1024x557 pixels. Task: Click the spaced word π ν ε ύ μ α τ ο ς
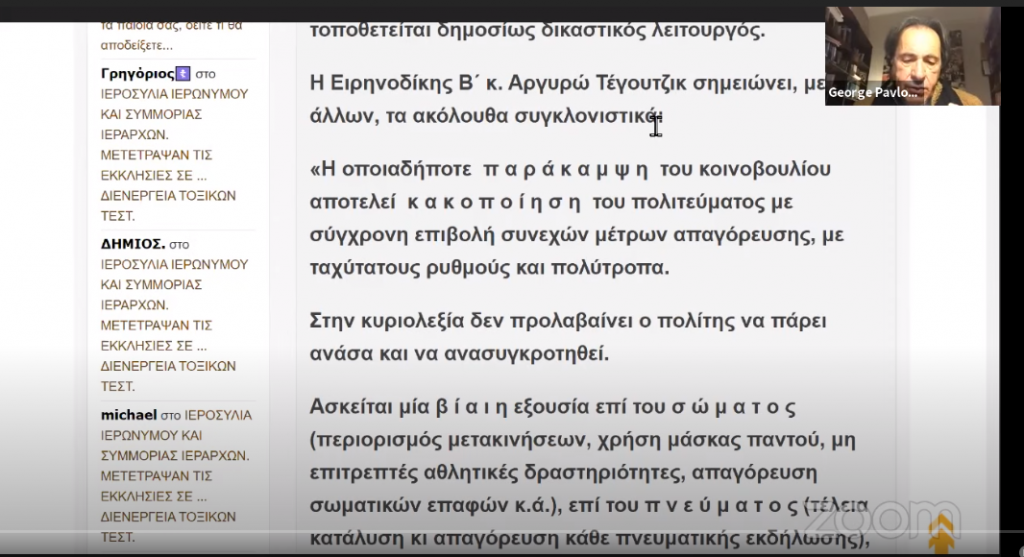pos(722,505)
